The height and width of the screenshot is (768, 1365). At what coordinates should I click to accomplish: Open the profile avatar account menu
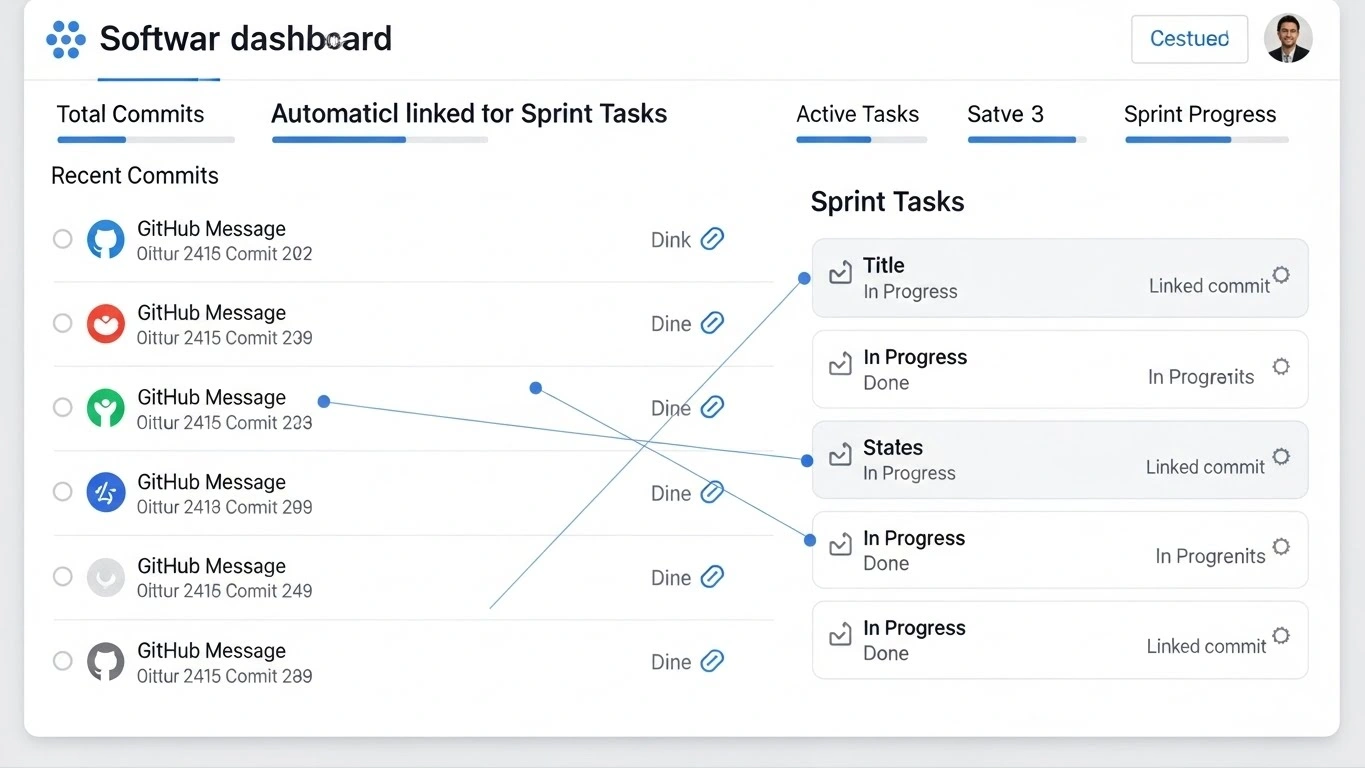(x=1288, y=38)
